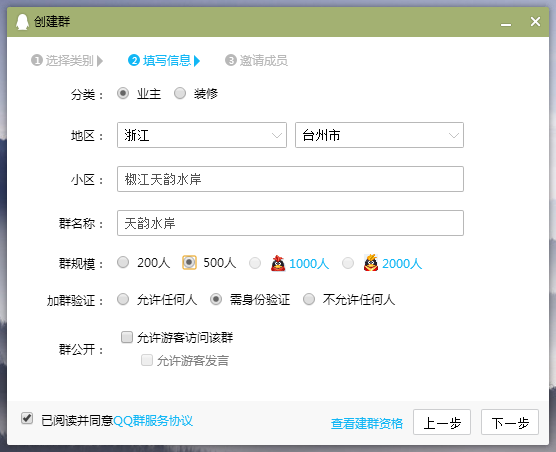Click into the 群名称 text field
The image size is (556, 452).
pos(290,223)
